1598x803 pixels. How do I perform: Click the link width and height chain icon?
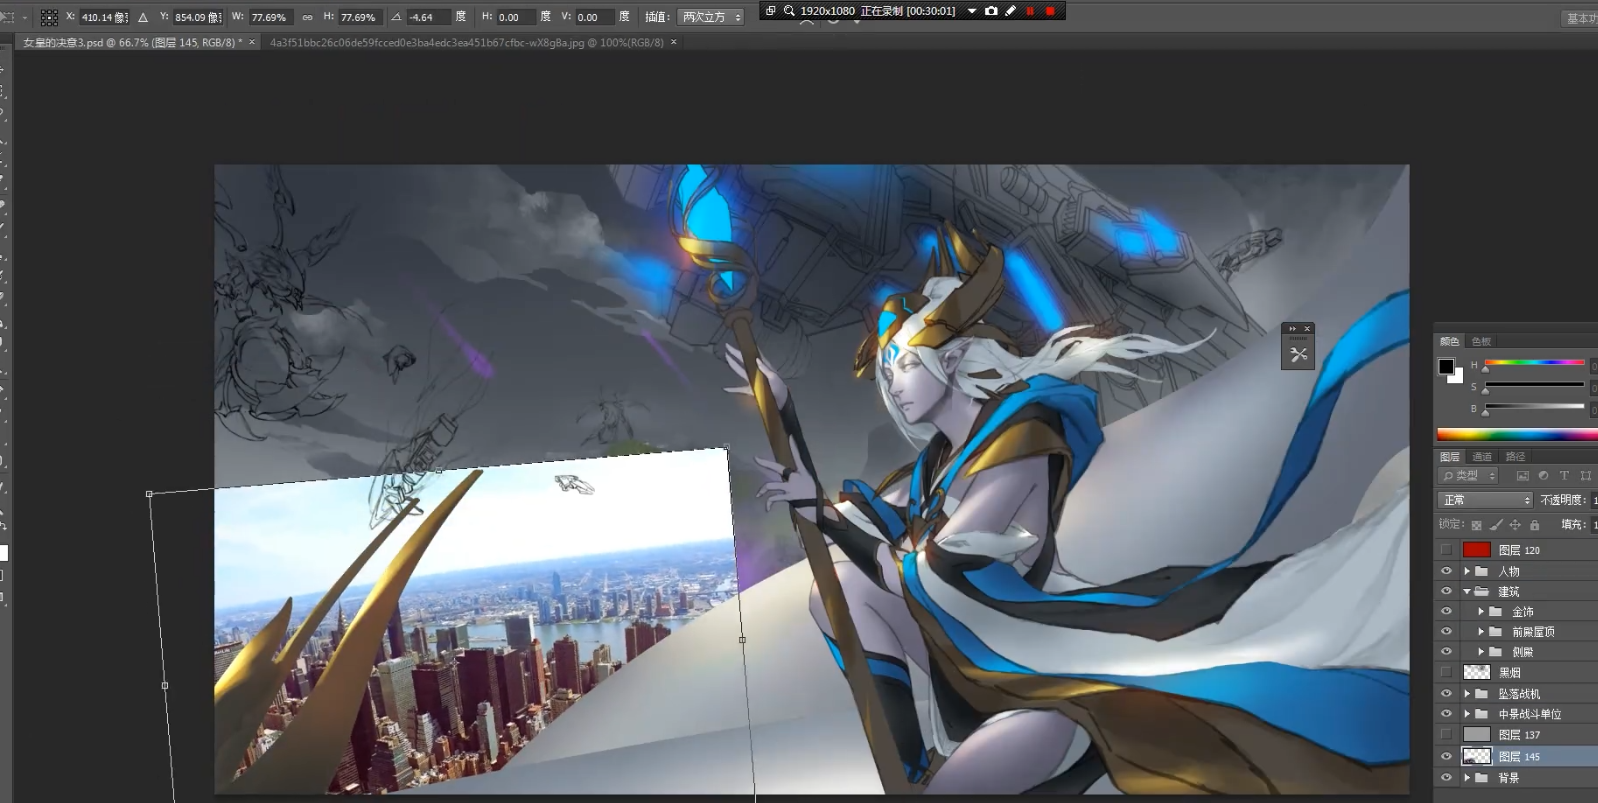[307, 17]
